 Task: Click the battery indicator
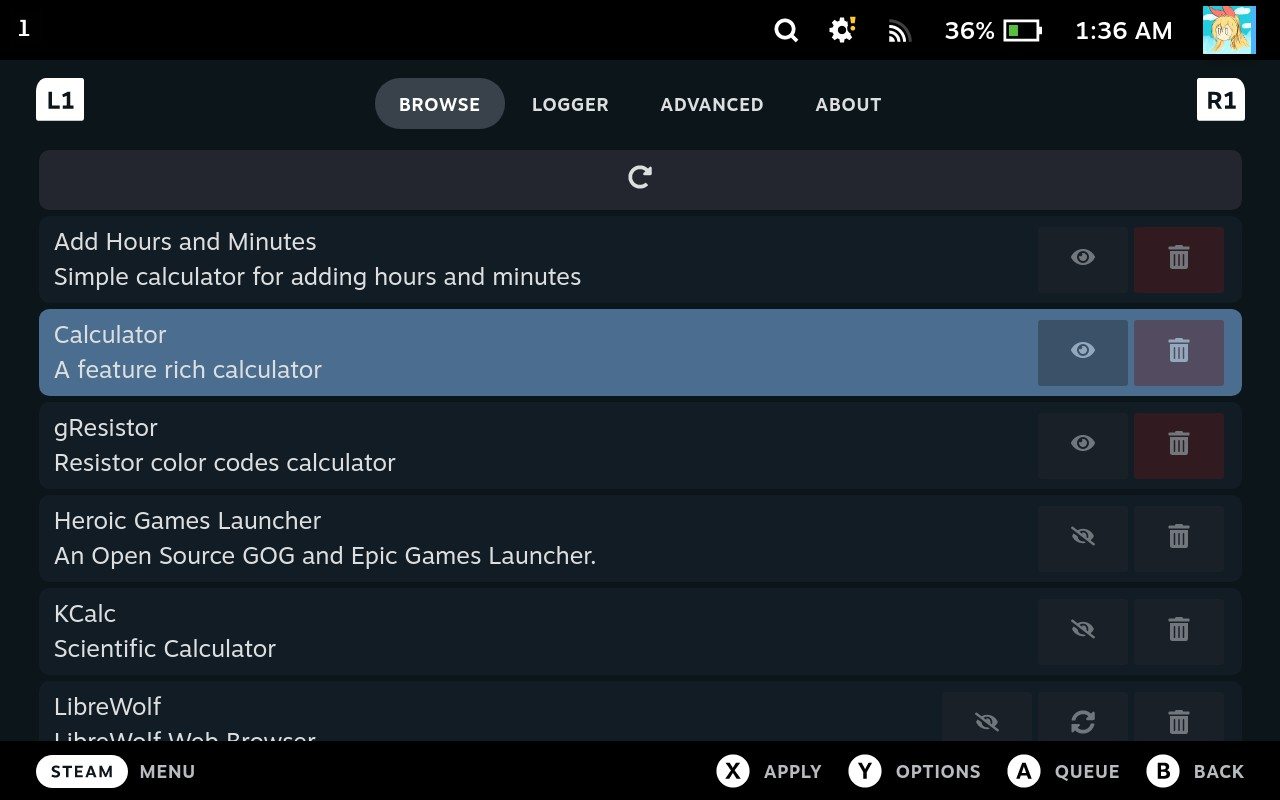click(1023, 31)
